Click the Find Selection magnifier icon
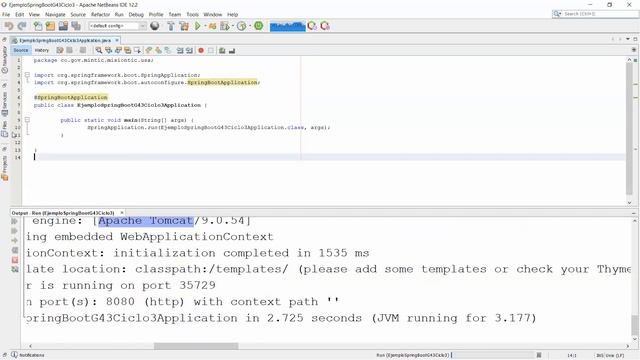This screenshot has height=360, width=640. coord(99,50)
